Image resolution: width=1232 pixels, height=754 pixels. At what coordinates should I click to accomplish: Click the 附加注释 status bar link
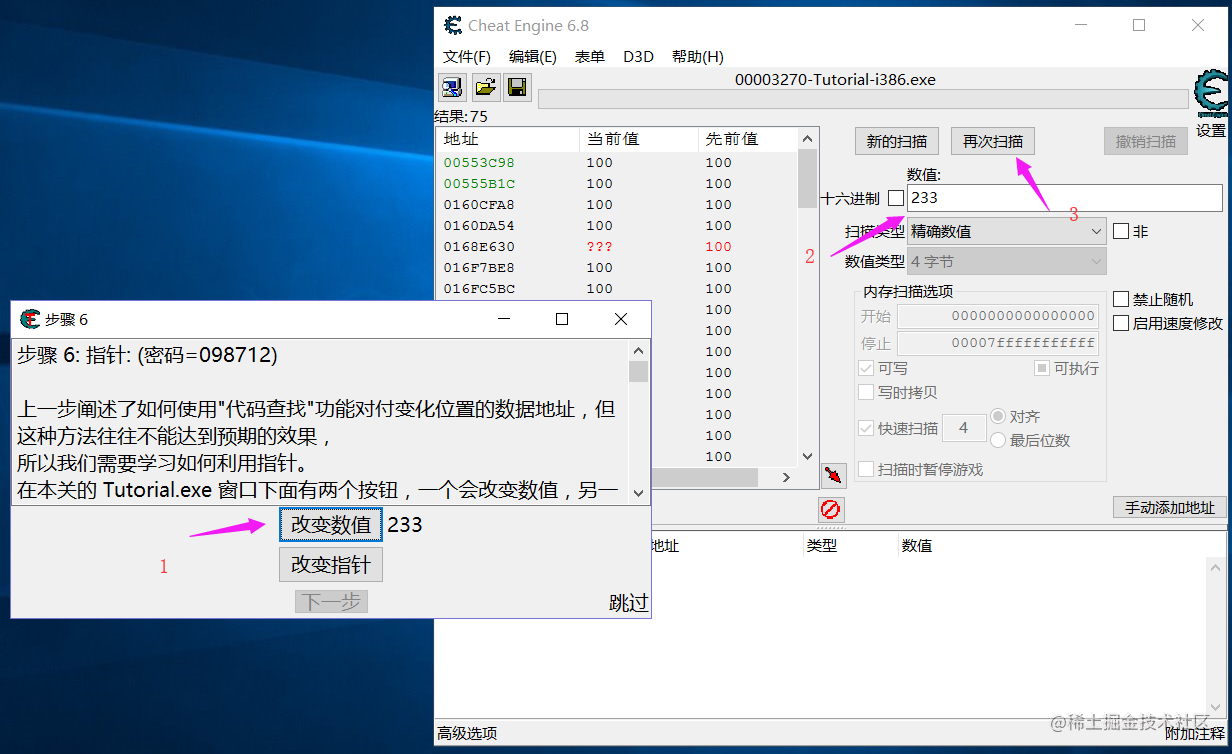[x=1195, y=733]
